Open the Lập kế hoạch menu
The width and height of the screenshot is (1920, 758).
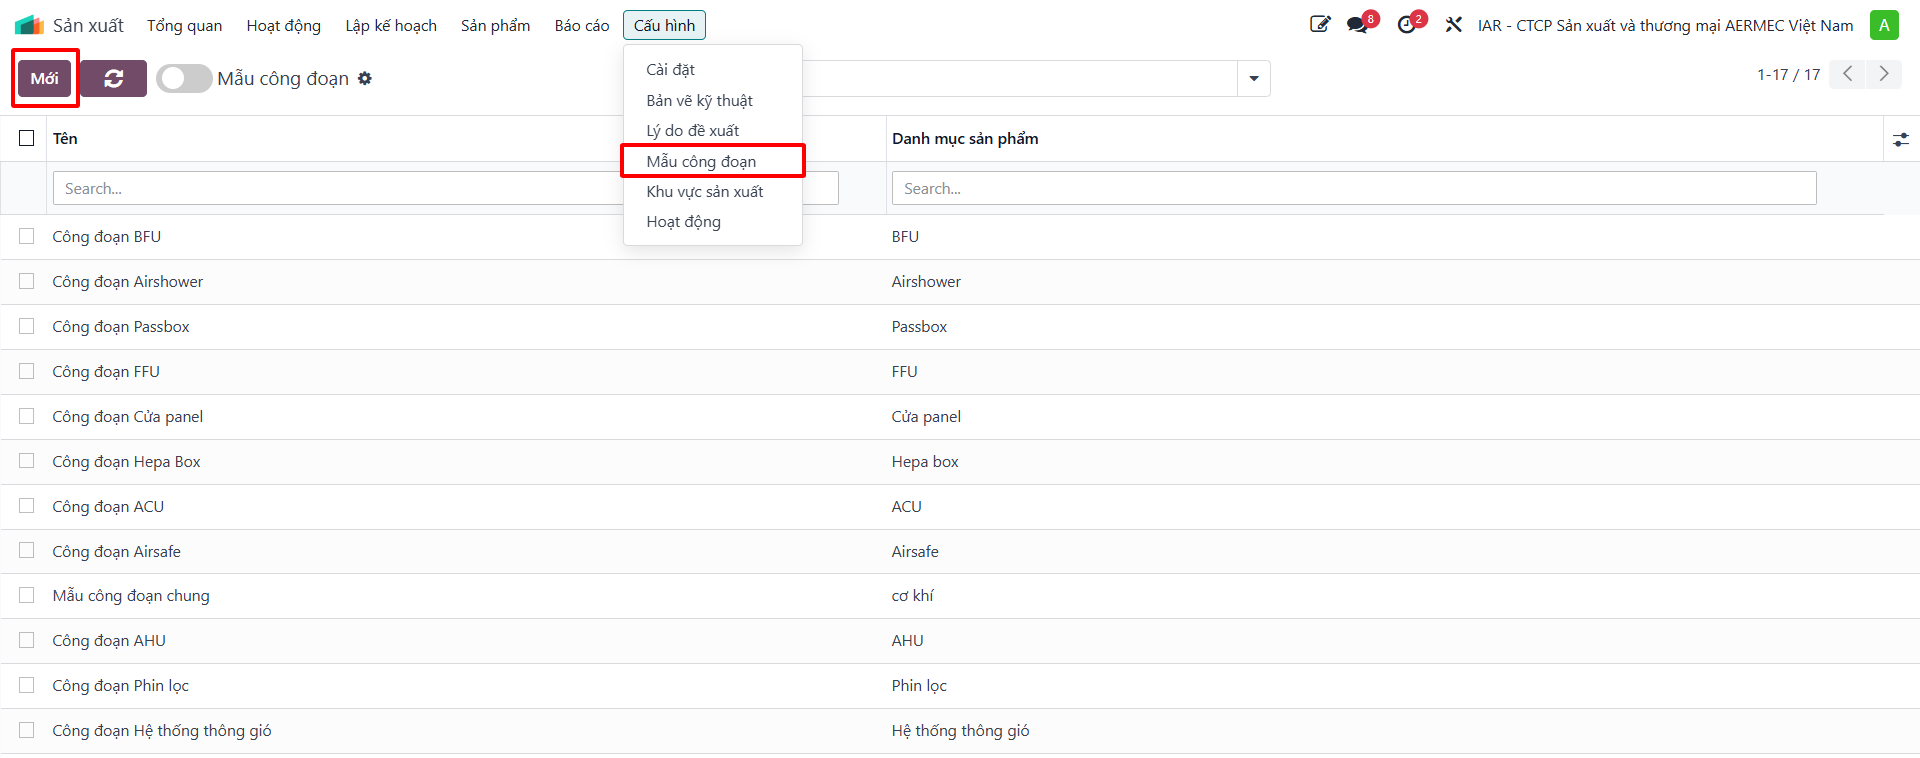tap(391, 25)
